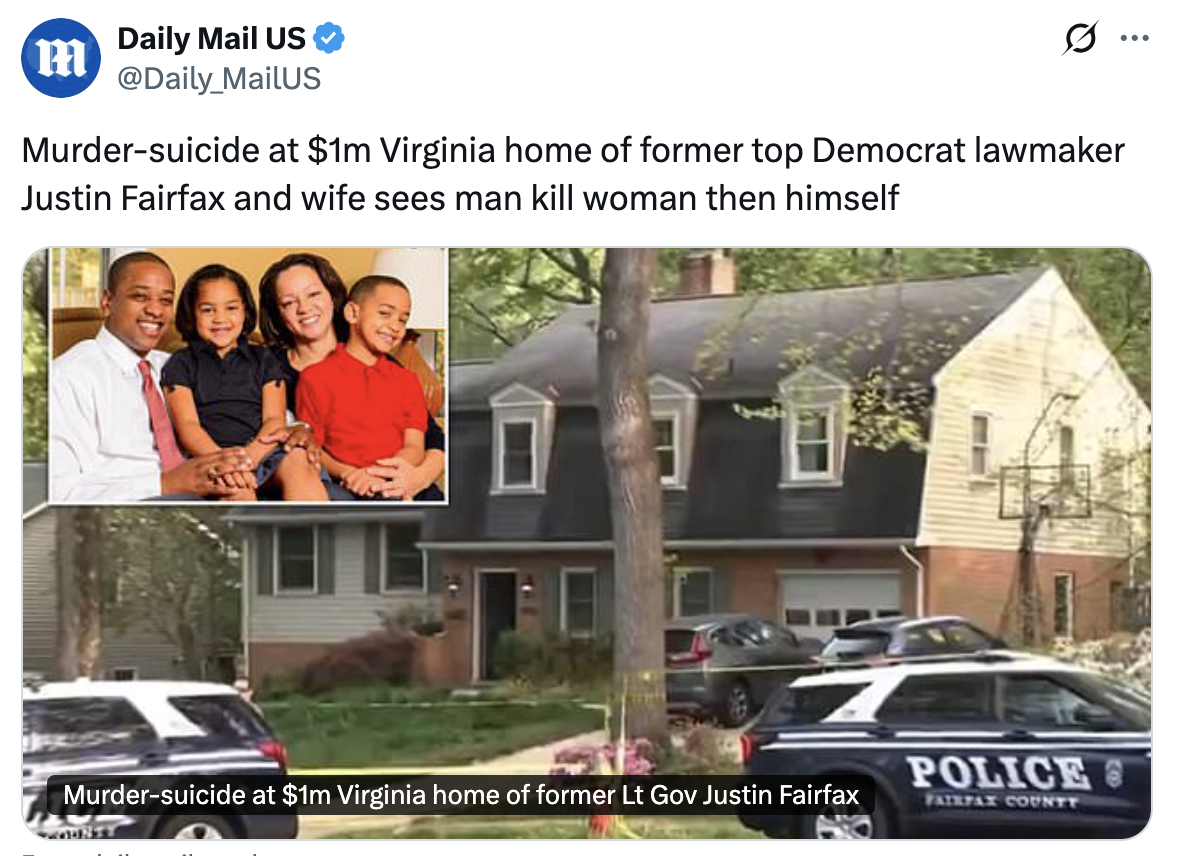Click the white garage door in photo

(x=839, y=599)
